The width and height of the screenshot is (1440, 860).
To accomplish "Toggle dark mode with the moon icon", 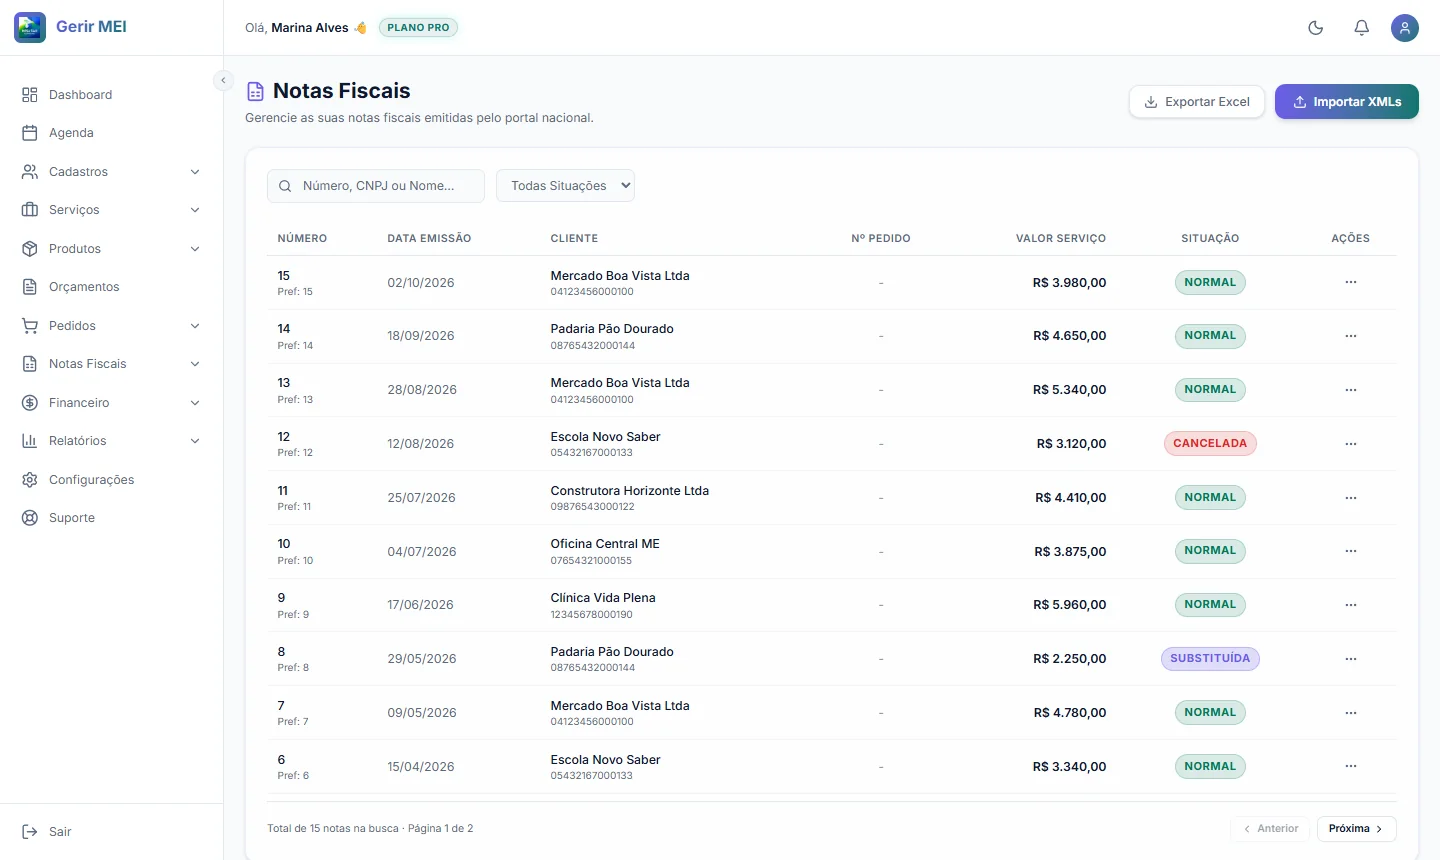I will click(1316, 28).
